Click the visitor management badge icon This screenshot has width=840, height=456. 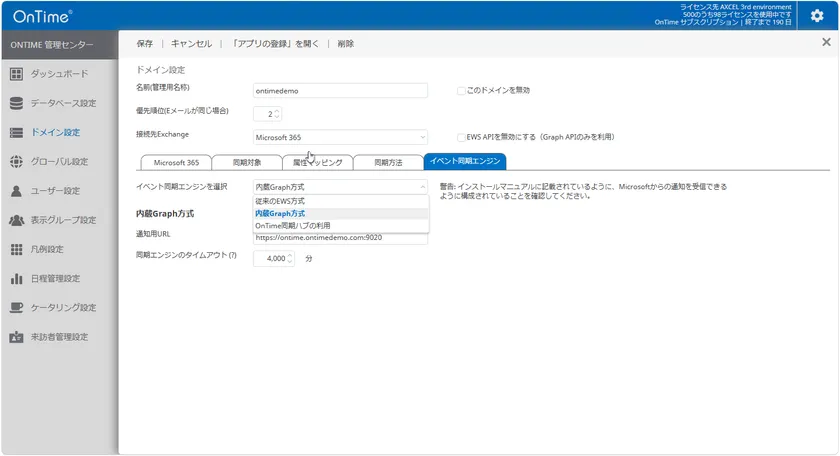(17, 337)
